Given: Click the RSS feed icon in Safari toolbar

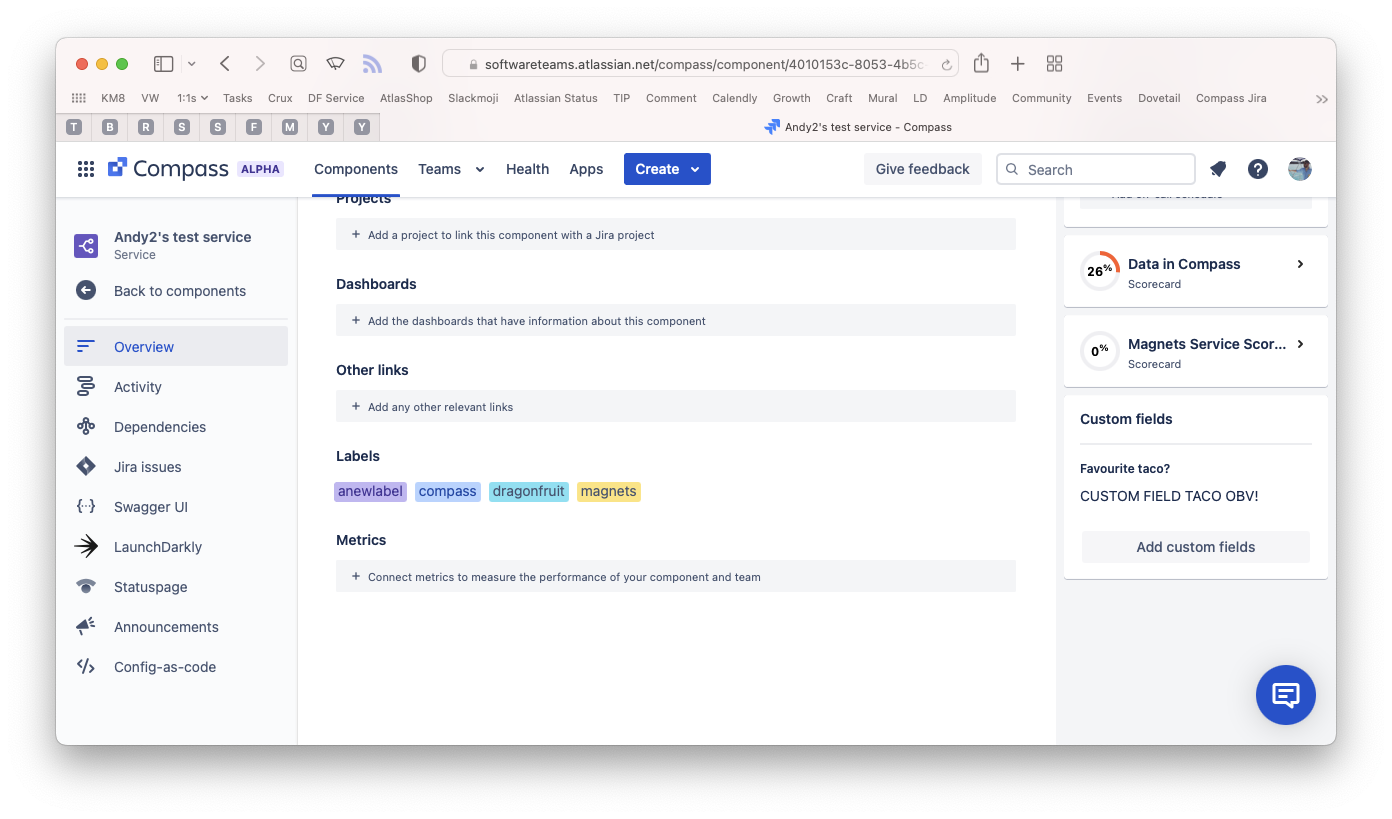Looking at the screenshot, I should click(x=372, y=64).
